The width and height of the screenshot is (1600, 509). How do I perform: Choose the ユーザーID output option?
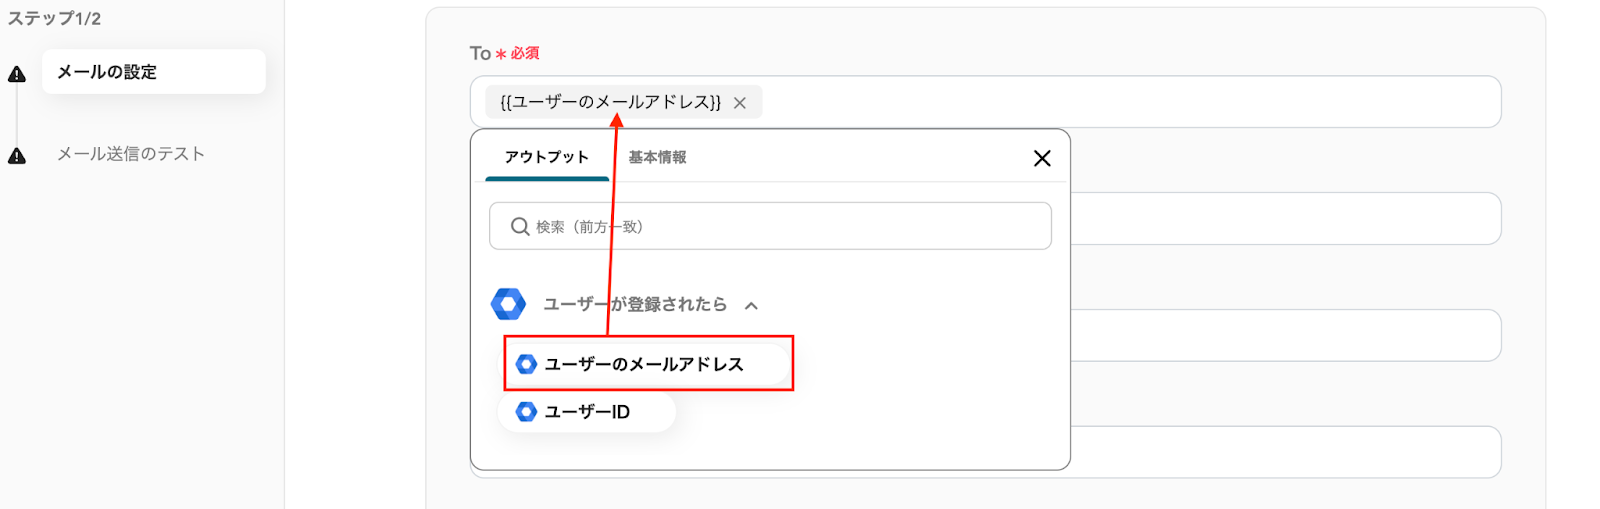point(587,411)
